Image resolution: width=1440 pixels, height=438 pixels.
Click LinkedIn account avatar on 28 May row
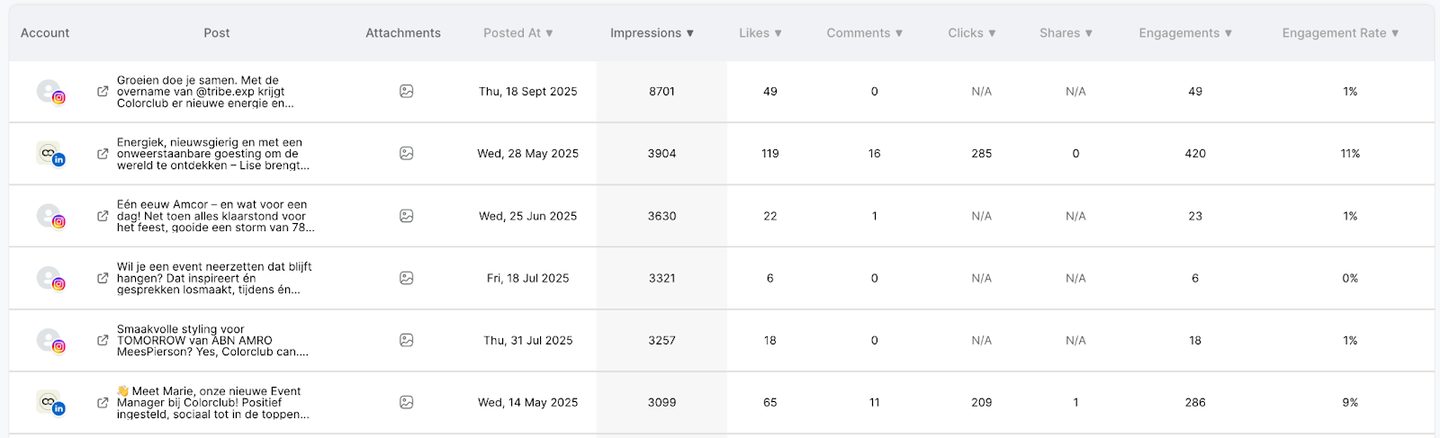coord(50,154)
